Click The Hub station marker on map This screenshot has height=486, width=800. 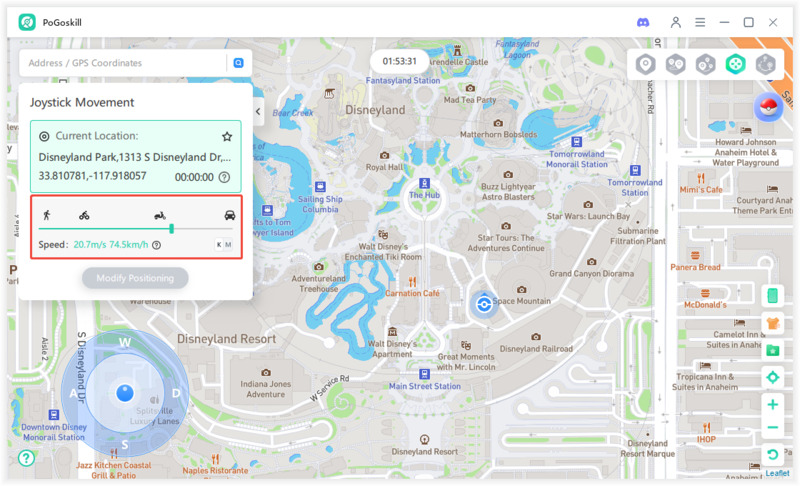click(424, 184)
